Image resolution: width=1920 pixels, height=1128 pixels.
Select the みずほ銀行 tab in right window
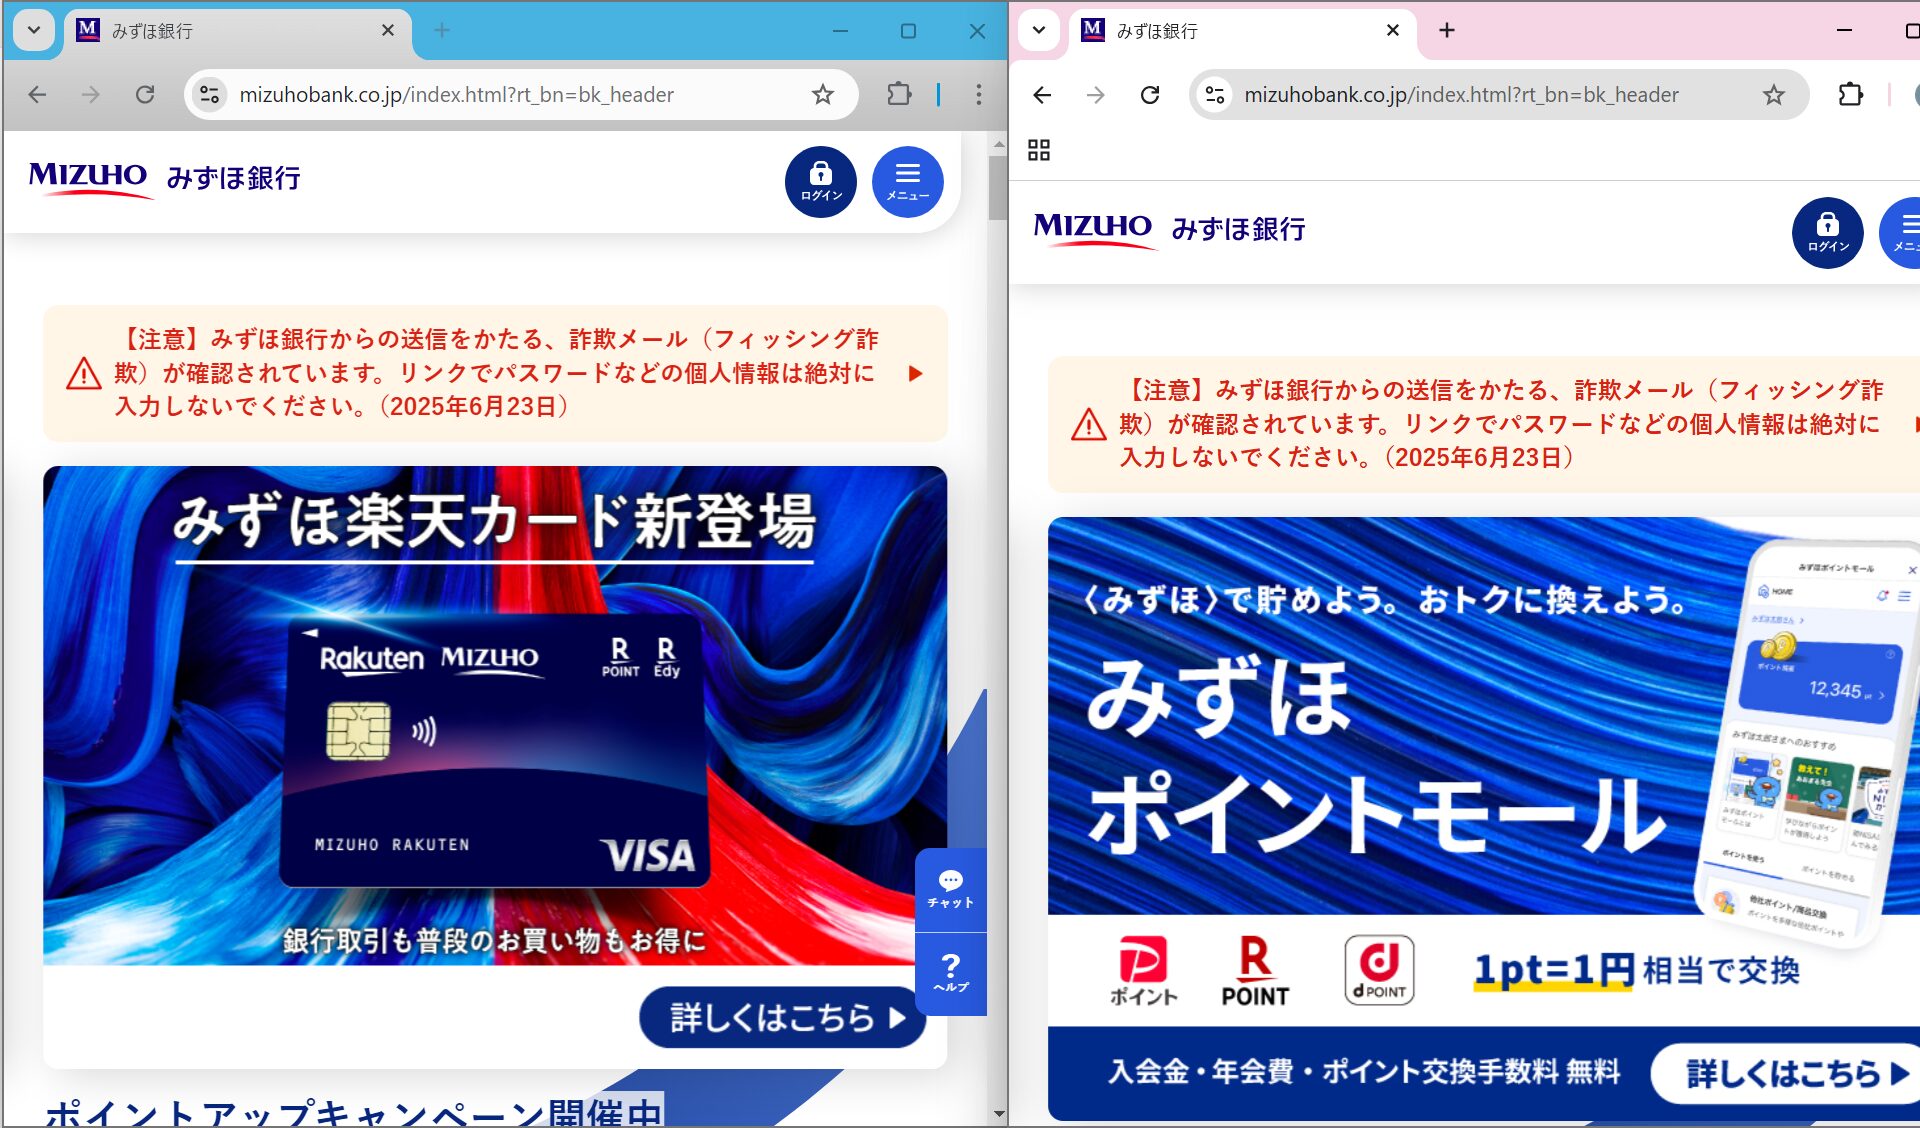point(1242,31)
